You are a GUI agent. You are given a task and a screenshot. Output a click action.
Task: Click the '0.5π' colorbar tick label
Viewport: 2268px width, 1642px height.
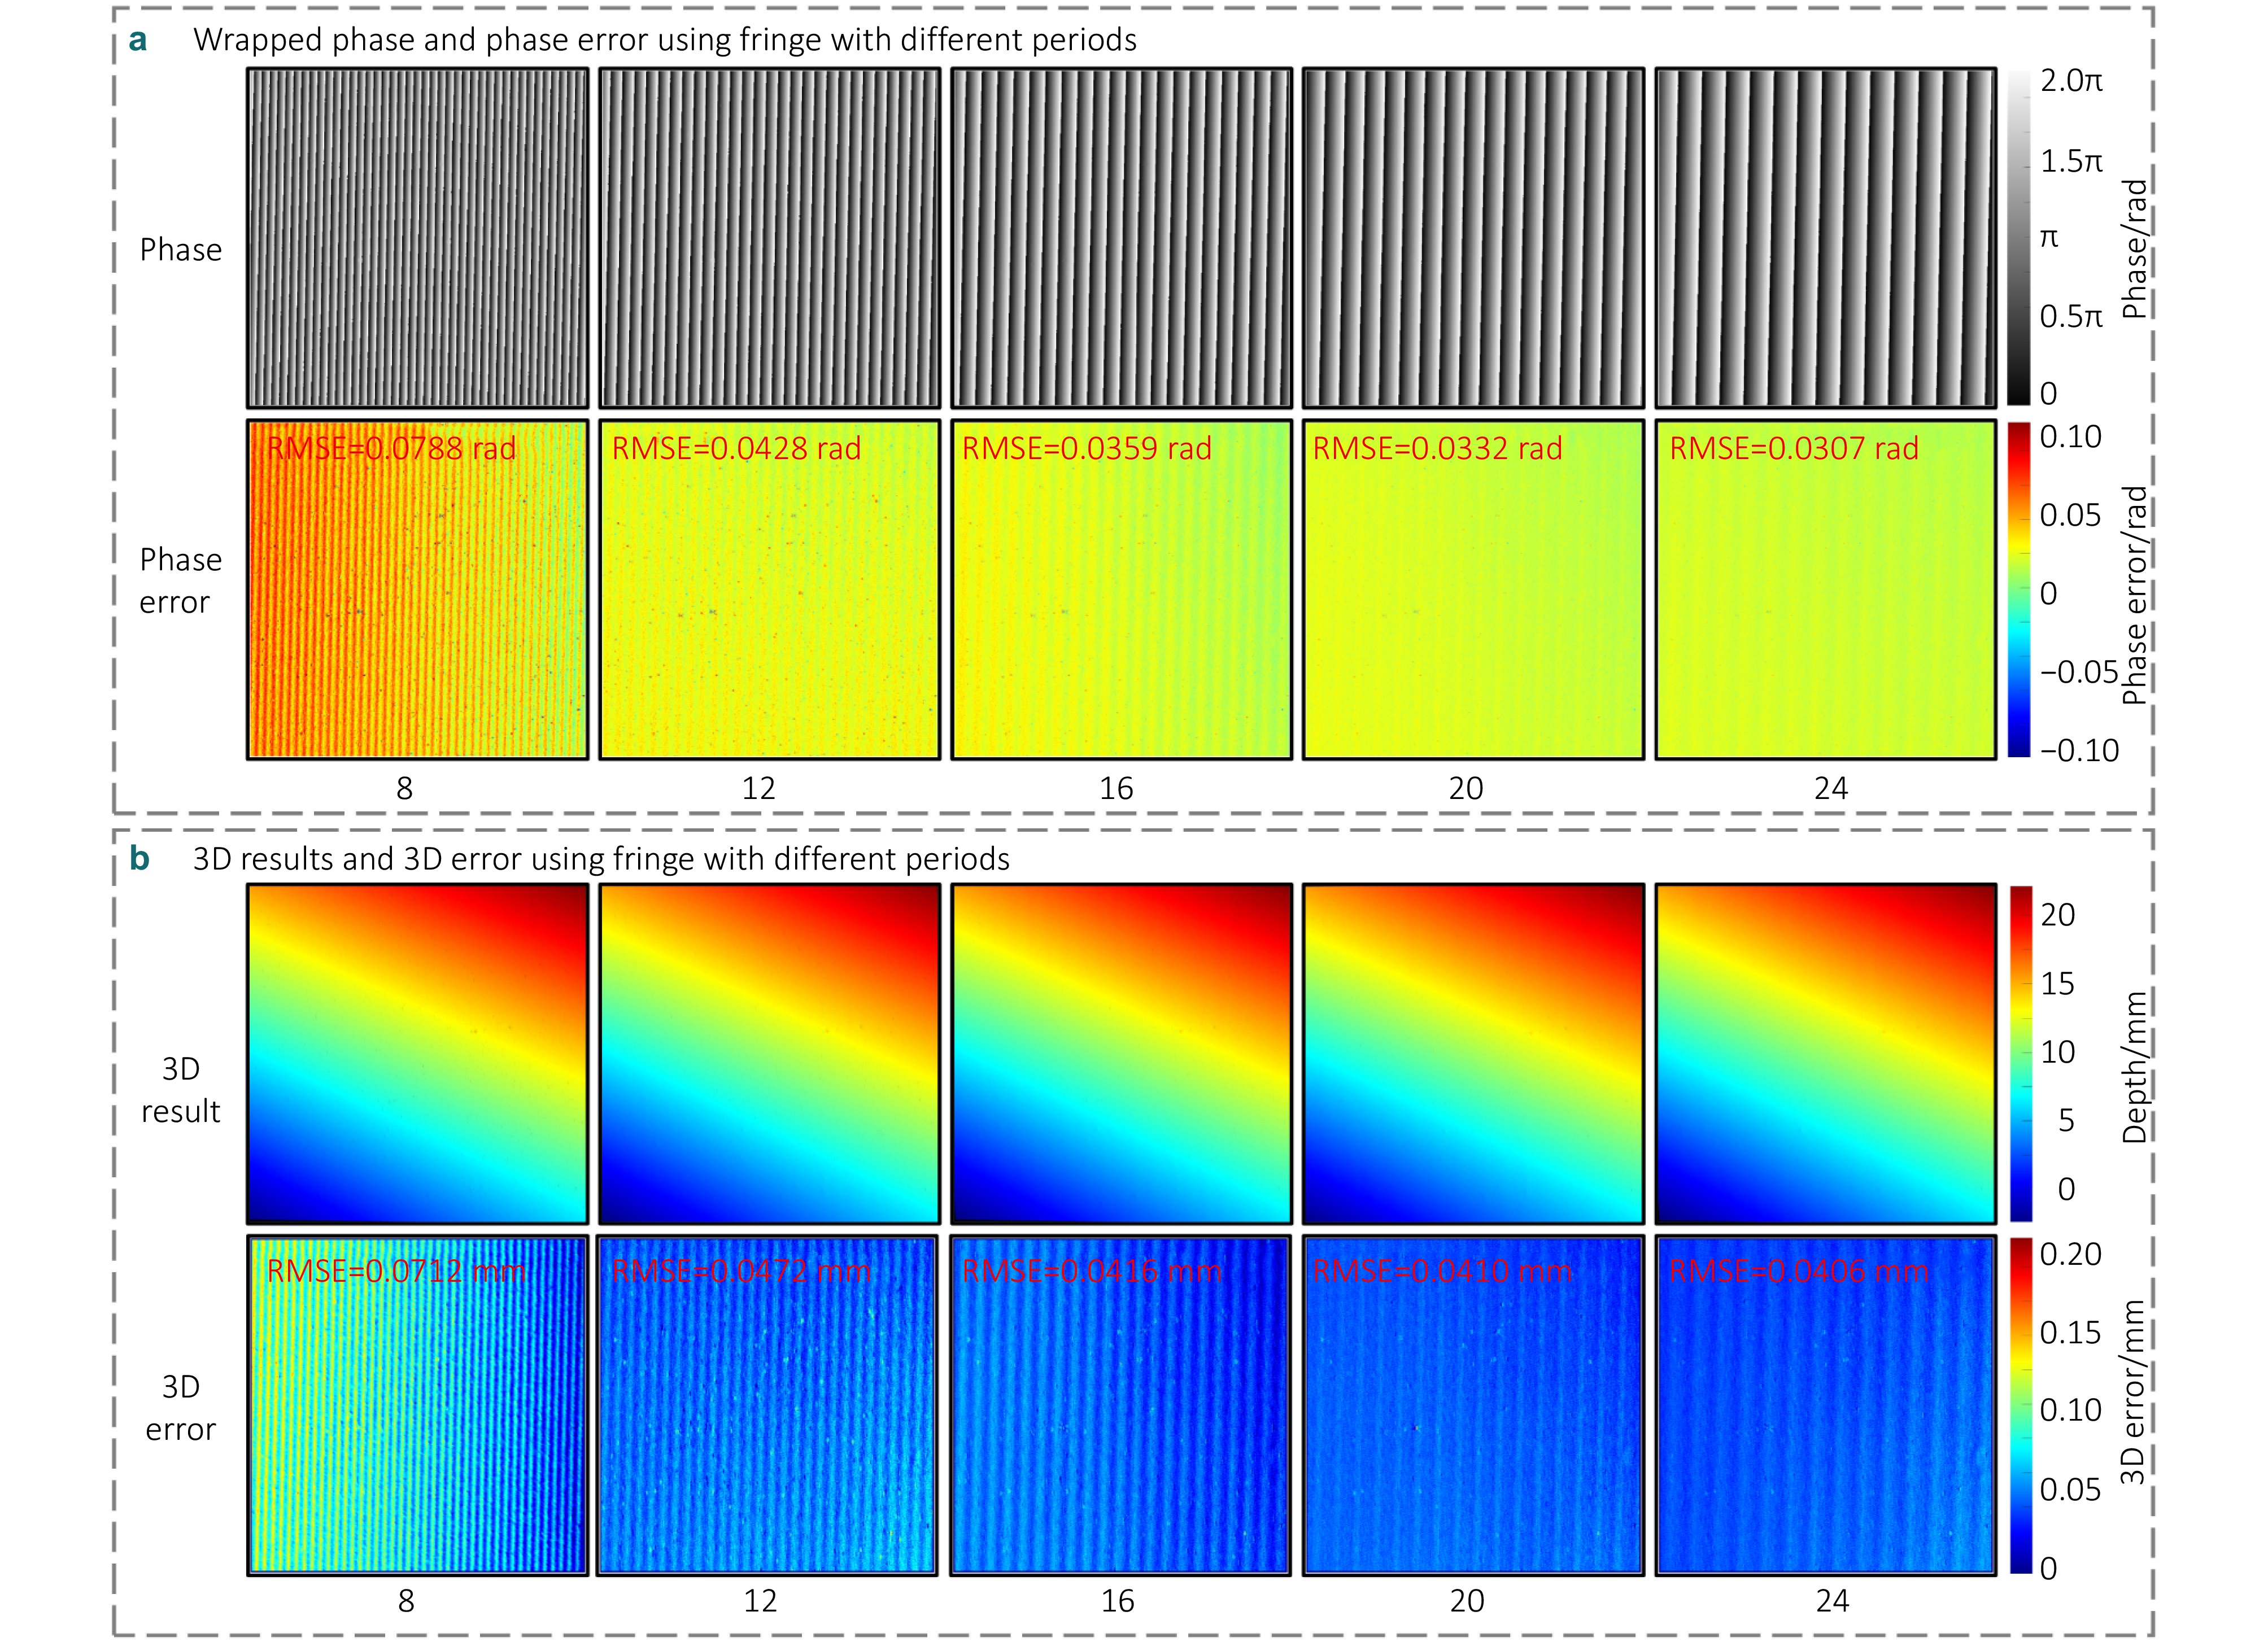tap(2071, 316)
